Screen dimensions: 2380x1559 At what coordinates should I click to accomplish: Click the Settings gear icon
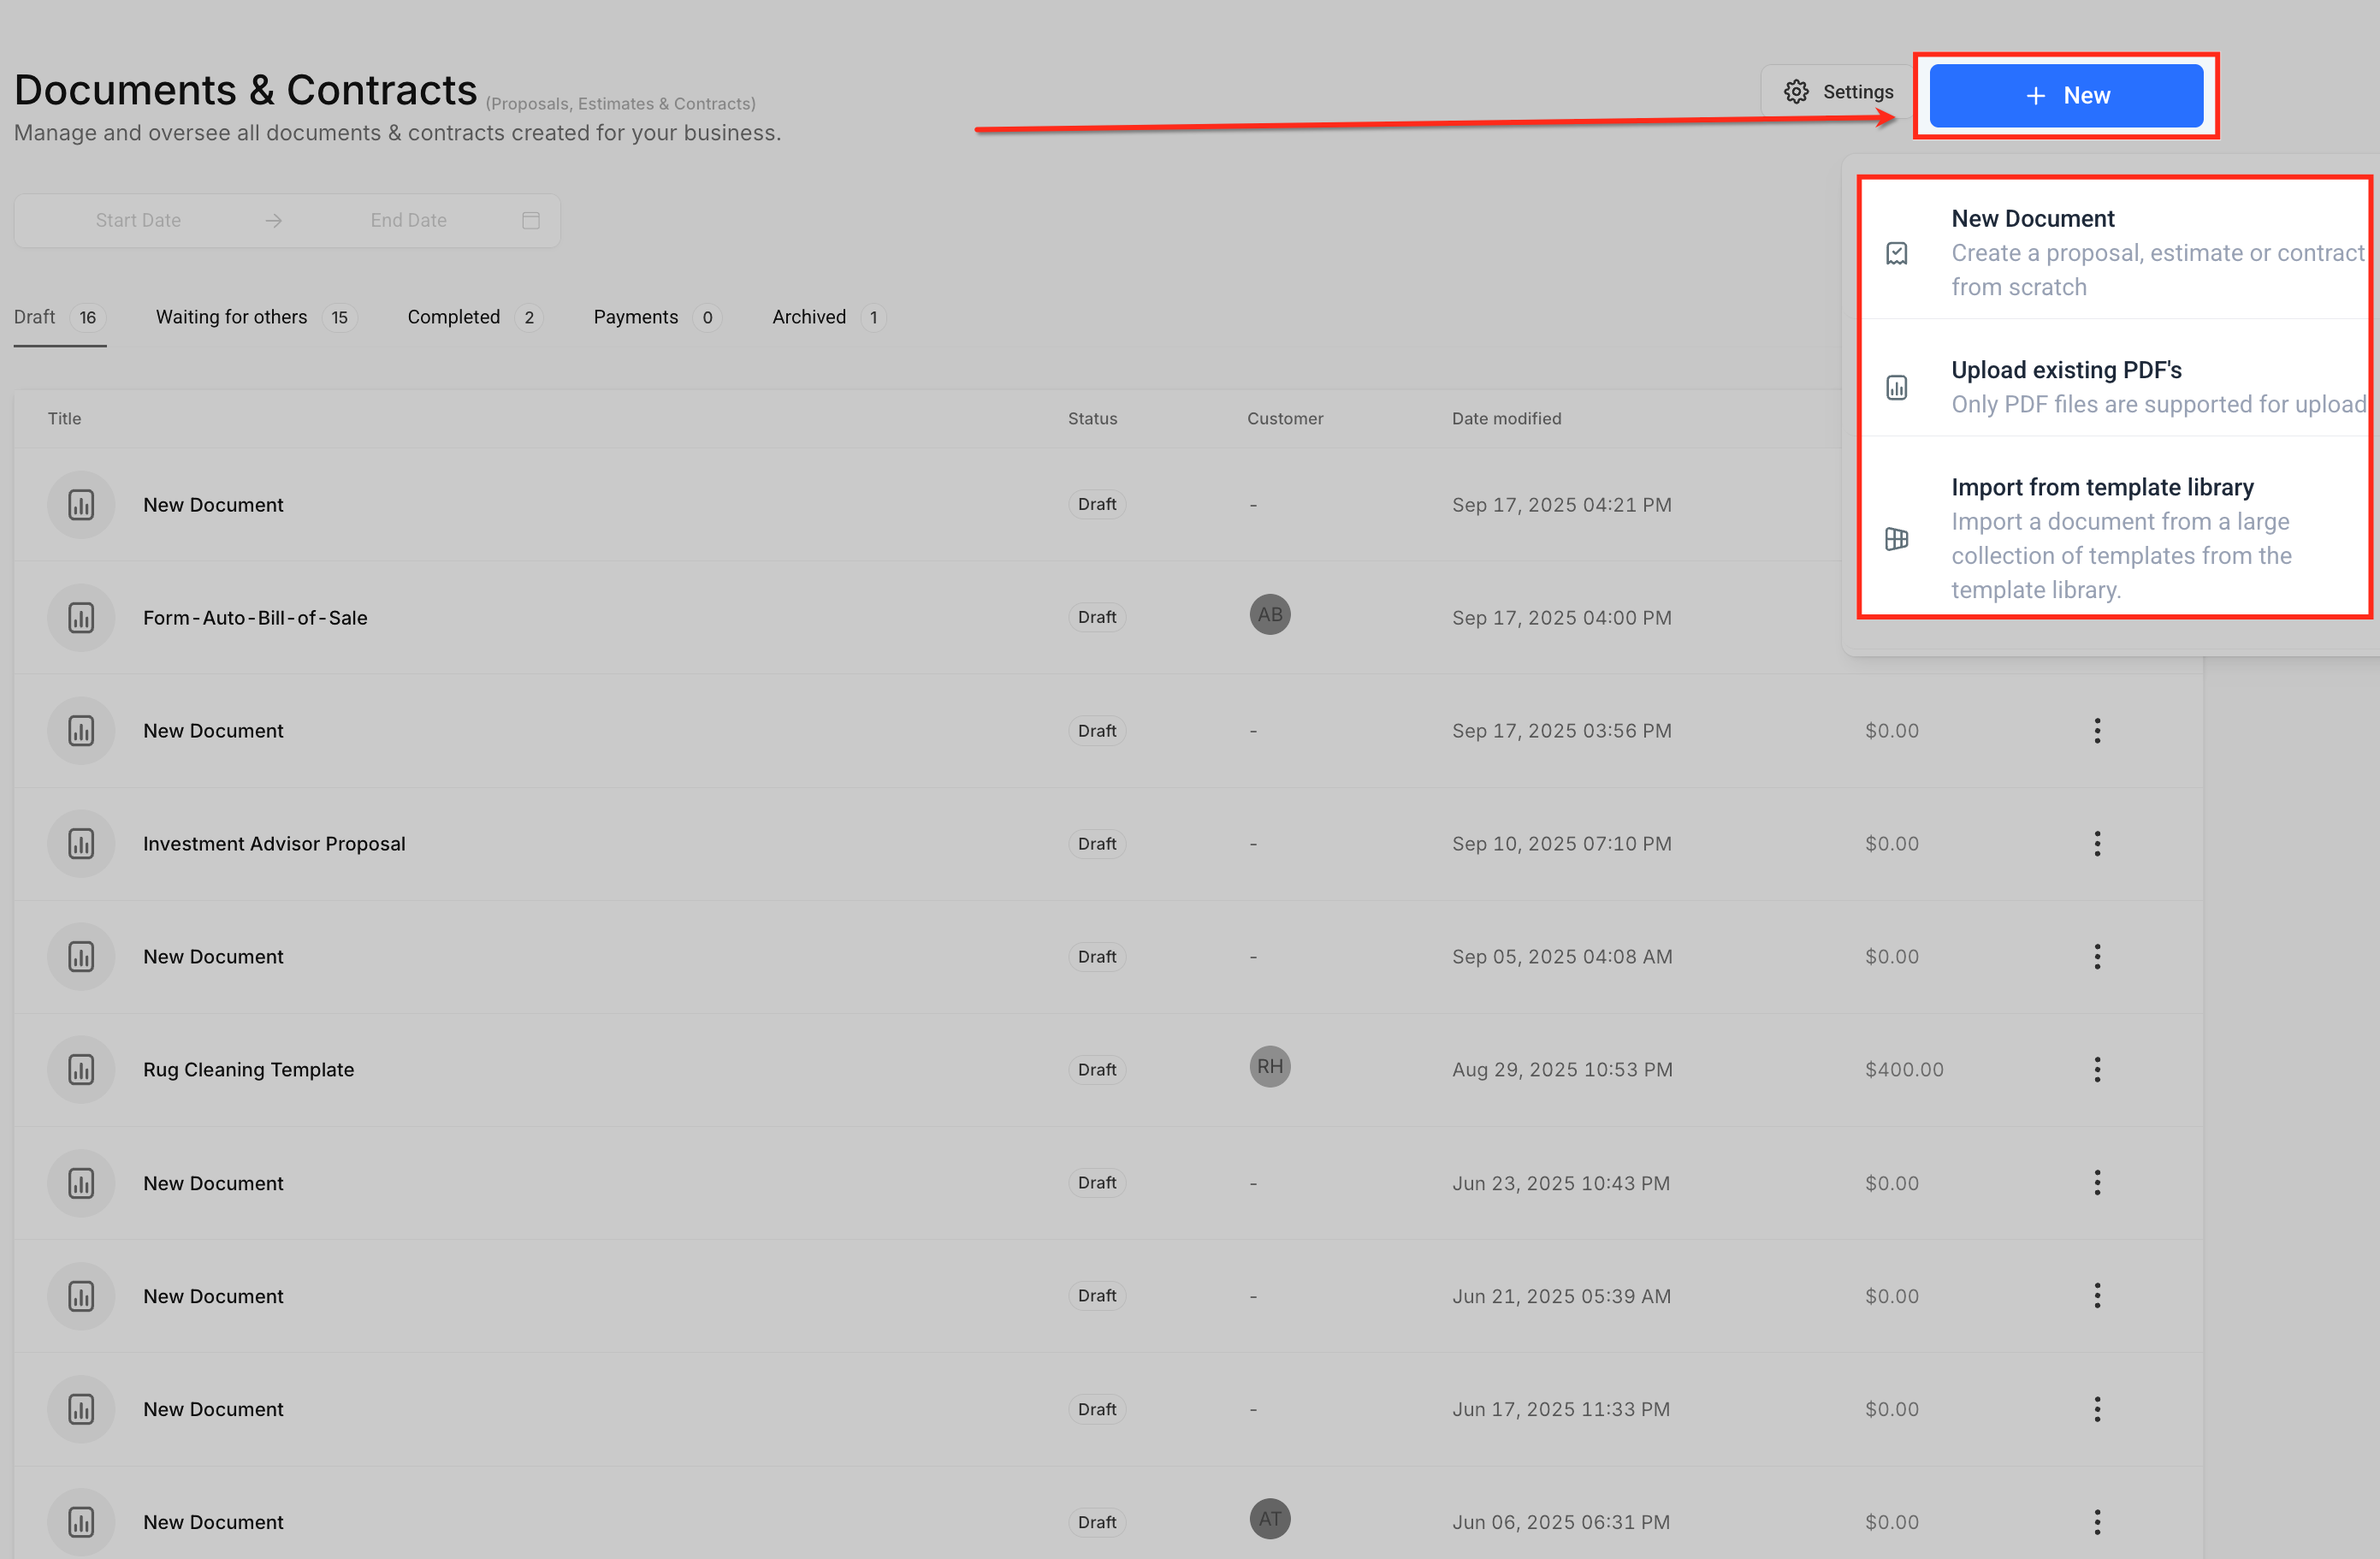(1796, 92)
